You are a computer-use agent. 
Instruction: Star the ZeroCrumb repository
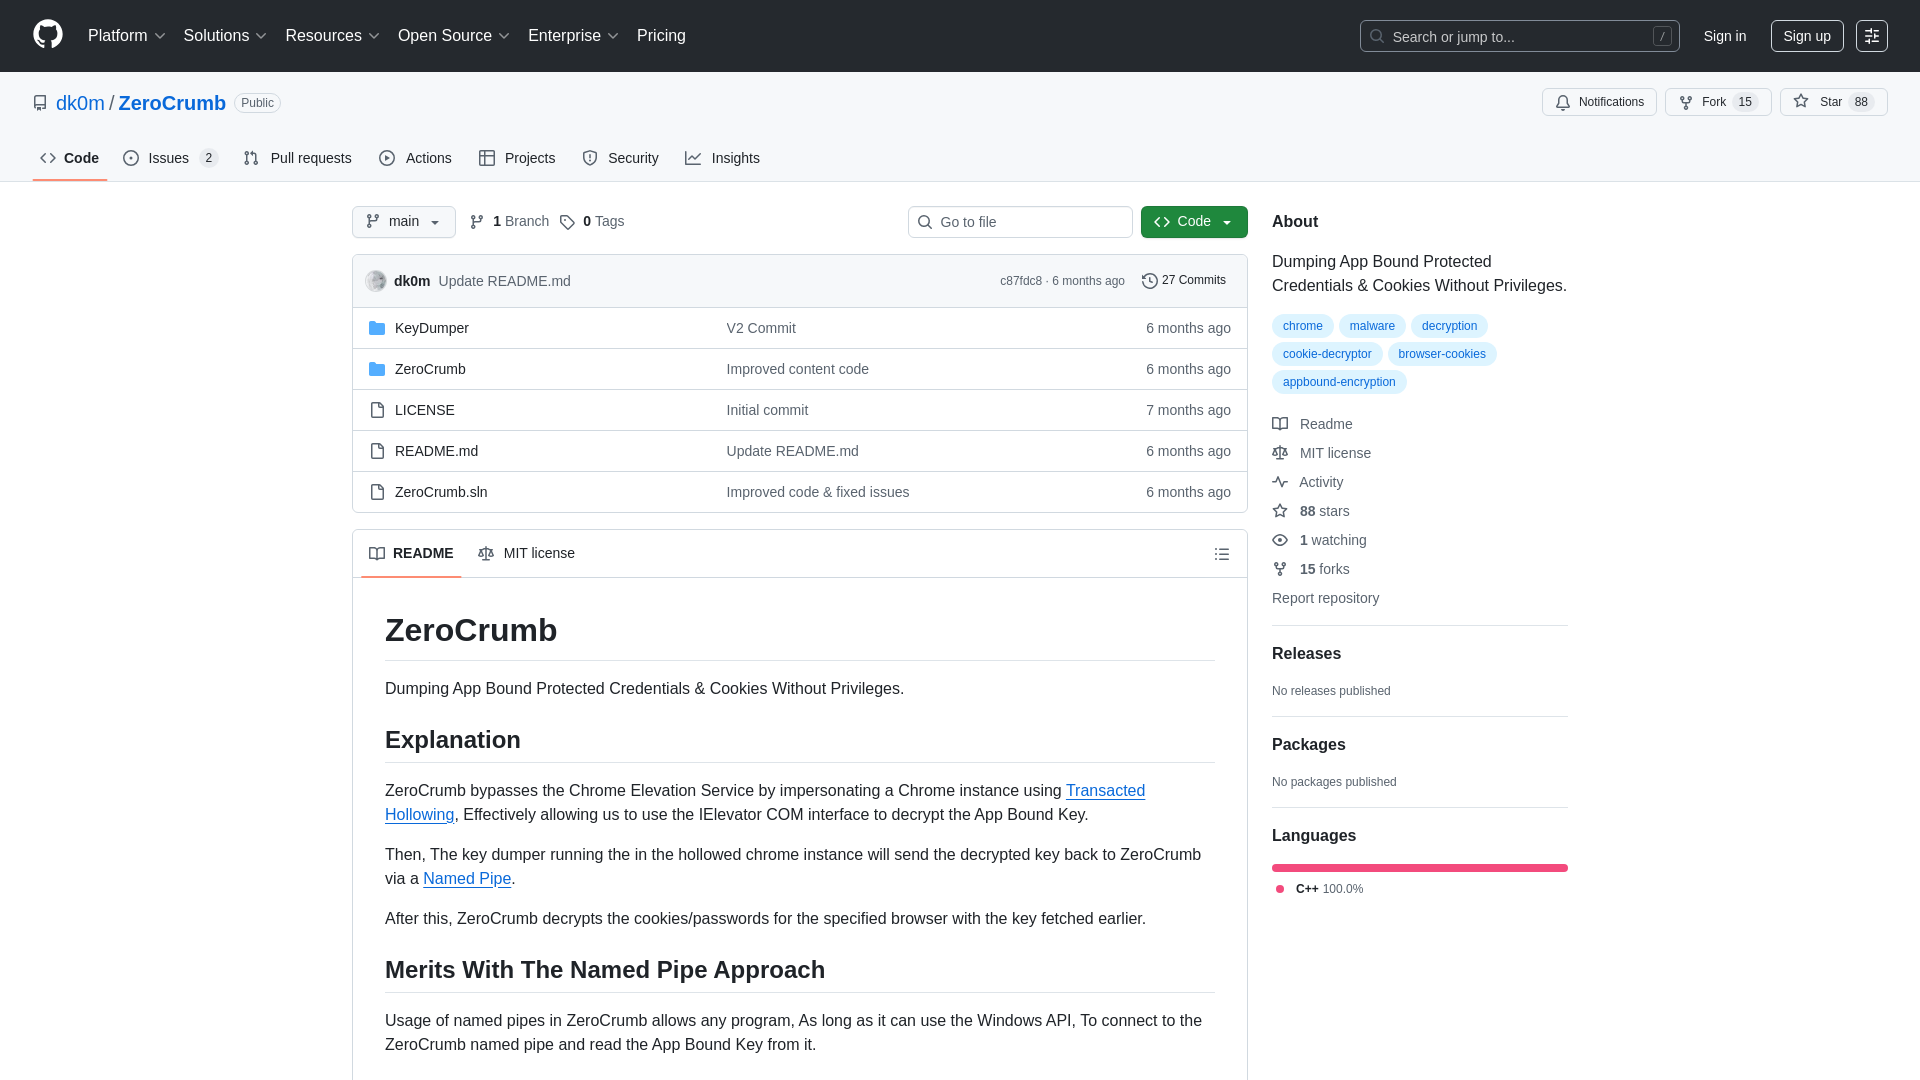[x=1832, y=102]
